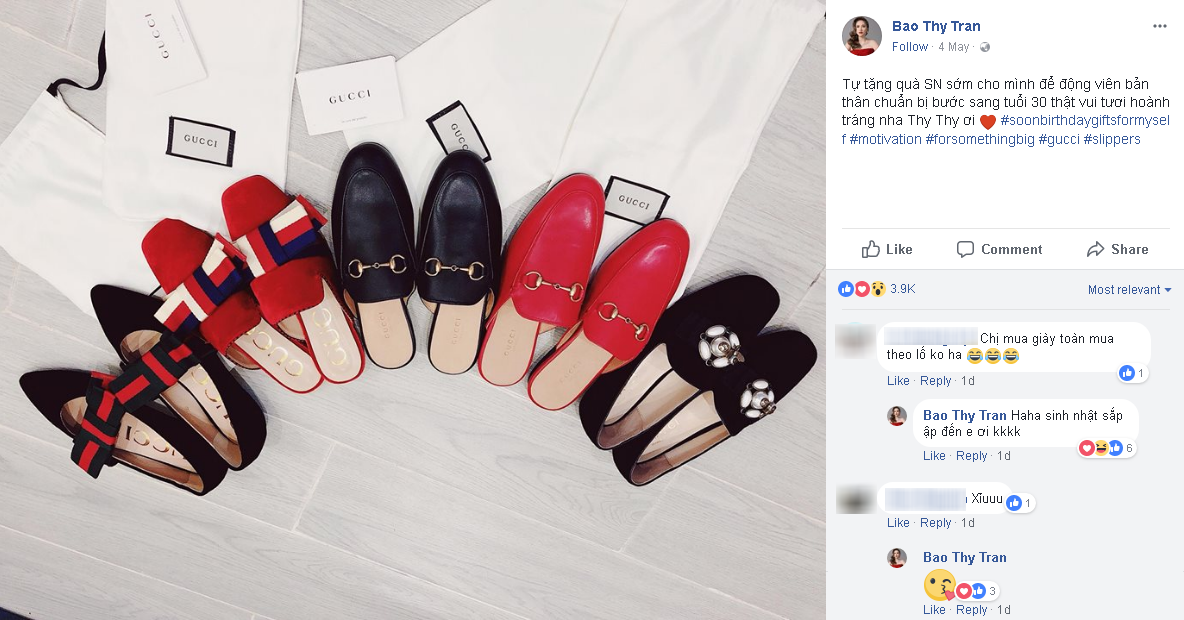Open the 4 May post timestamp
The image size is (1184, 620).
point(954,47)
